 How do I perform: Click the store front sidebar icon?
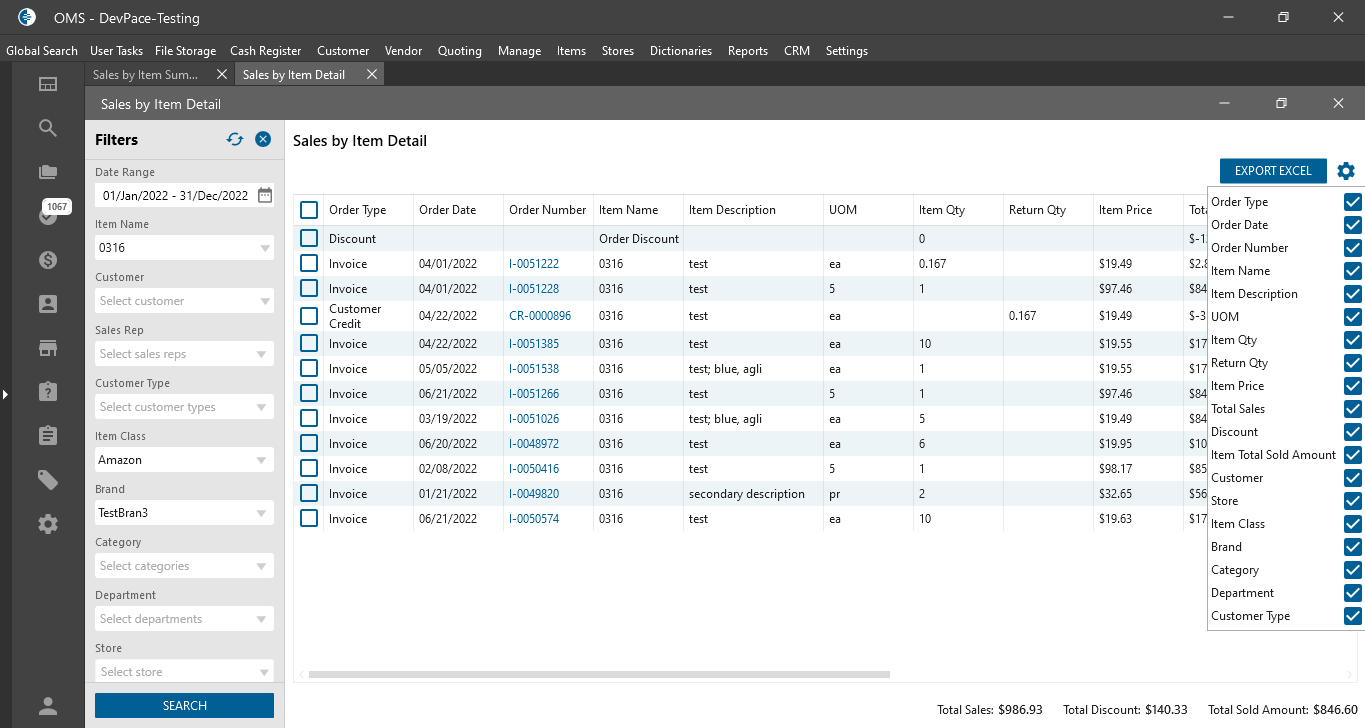47,347
